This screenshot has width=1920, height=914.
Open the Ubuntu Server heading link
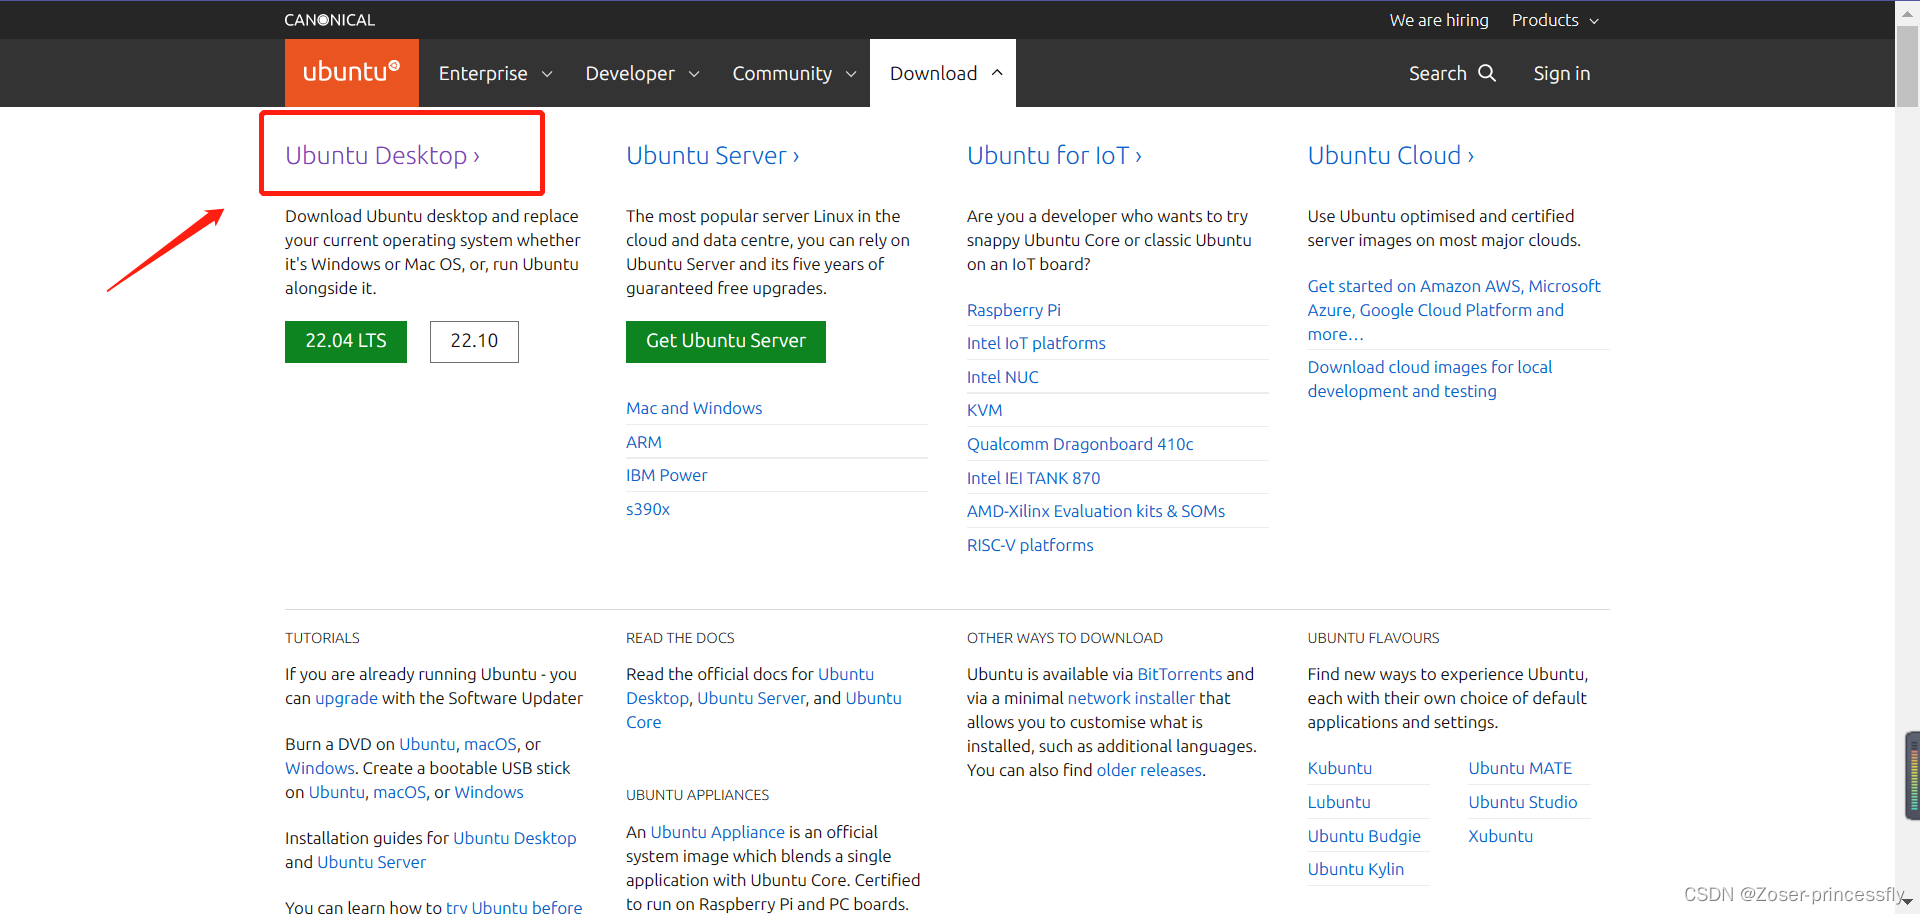[x=712, y=155]
